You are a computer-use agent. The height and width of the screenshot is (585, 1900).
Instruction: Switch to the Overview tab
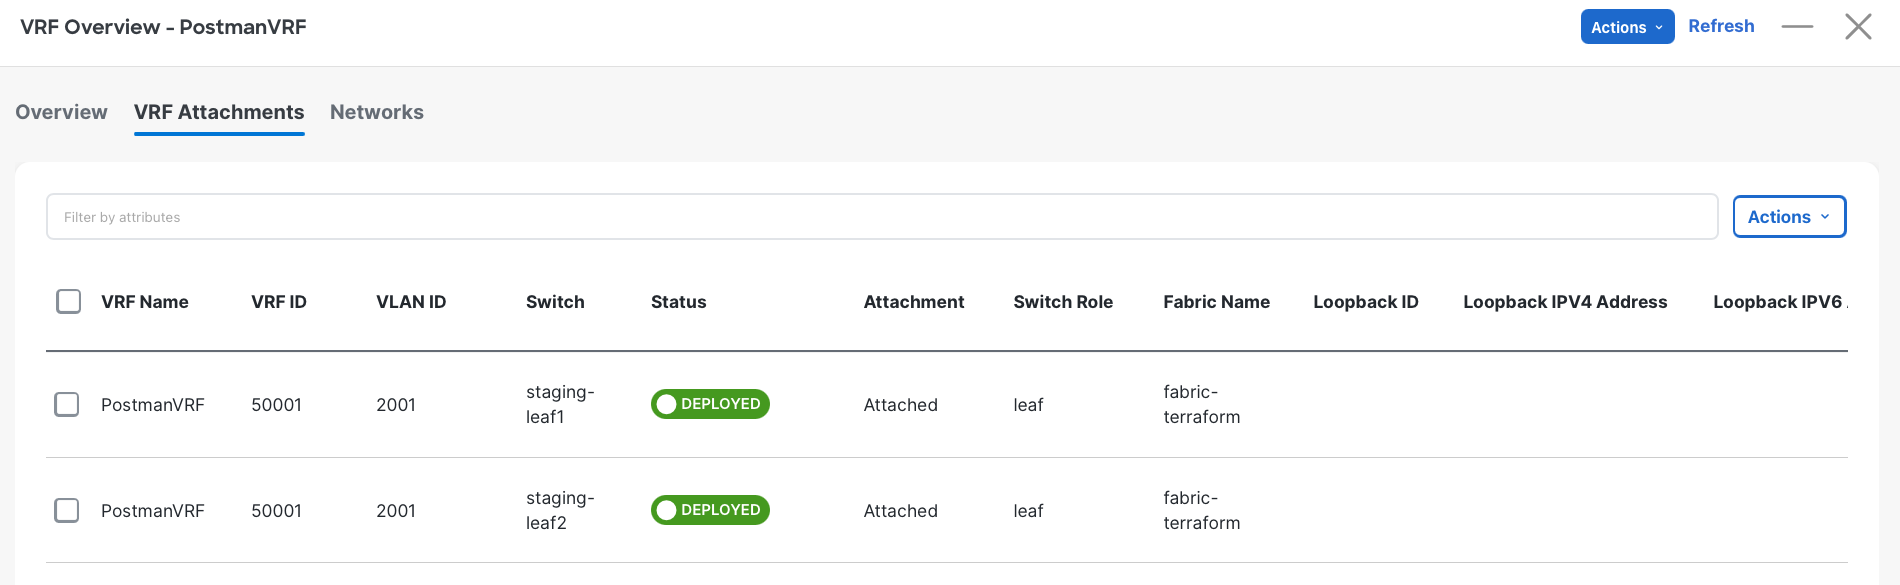(x=61, y=112)
